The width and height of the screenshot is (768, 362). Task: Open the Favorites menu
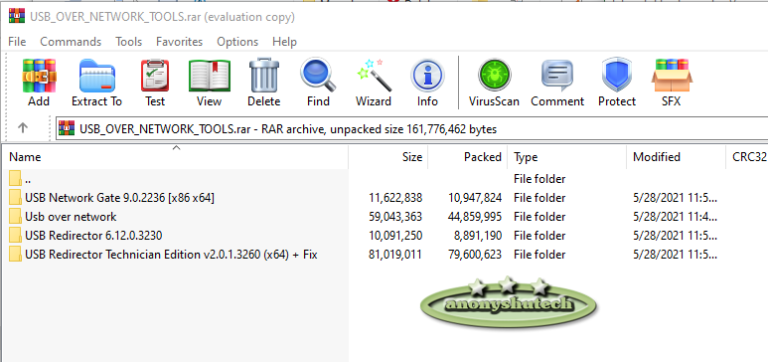[179, 42]
